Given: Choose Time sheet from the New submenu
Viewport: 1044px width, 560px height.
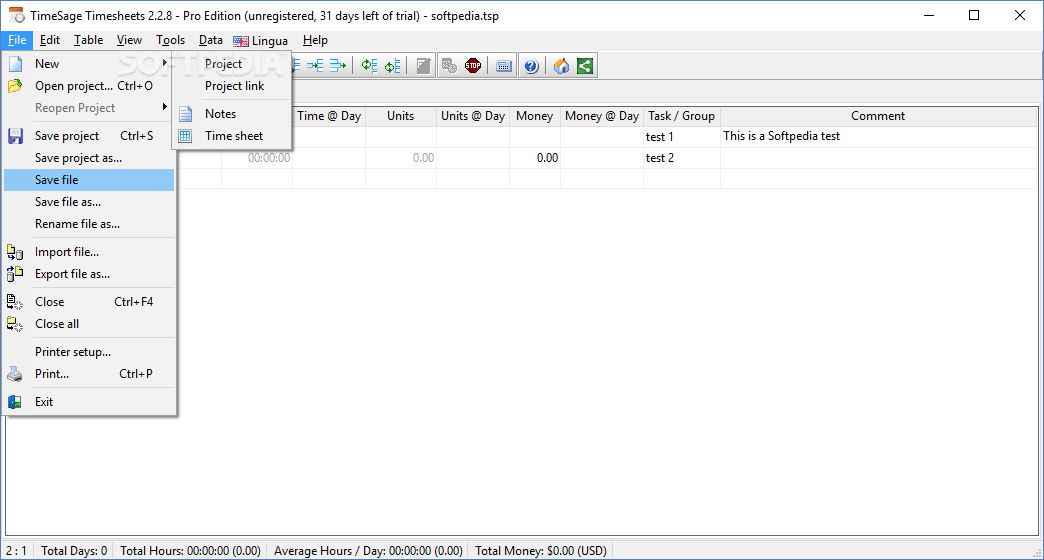Looking at the screenshot, I should pyautogui.click(x=232, y=136).
